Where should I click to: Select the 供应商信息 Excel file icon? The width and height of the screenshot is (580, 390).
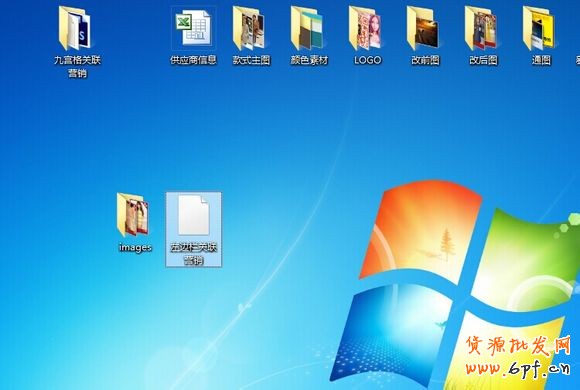(193, 28)
